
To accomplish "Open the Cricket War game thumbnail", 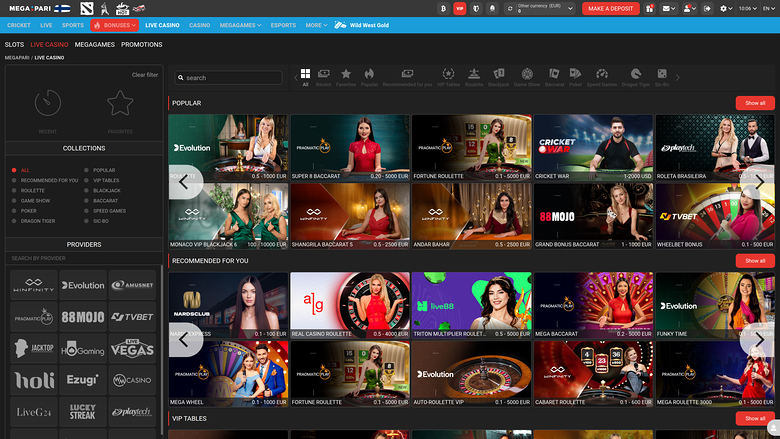I will [593, 147].
